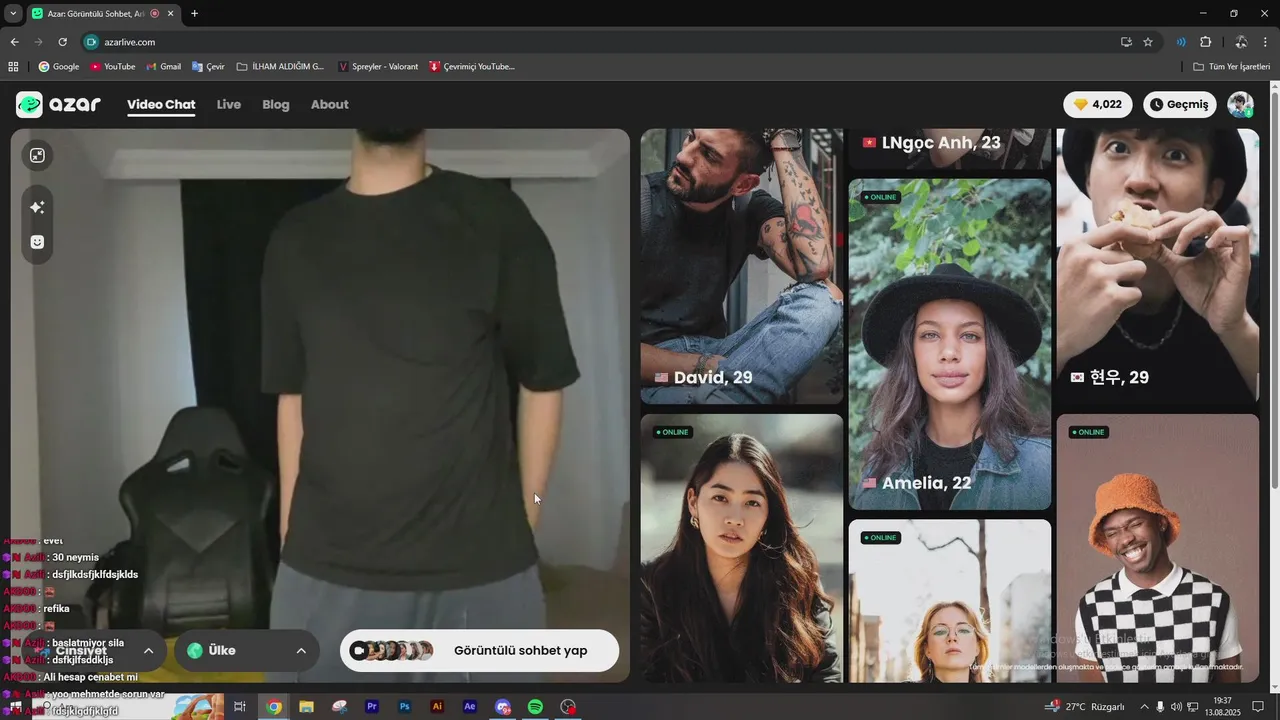This screenshot has height=720, width=1280.
Task: Open File Explorer from the taskbar
Action: (306, 707)
